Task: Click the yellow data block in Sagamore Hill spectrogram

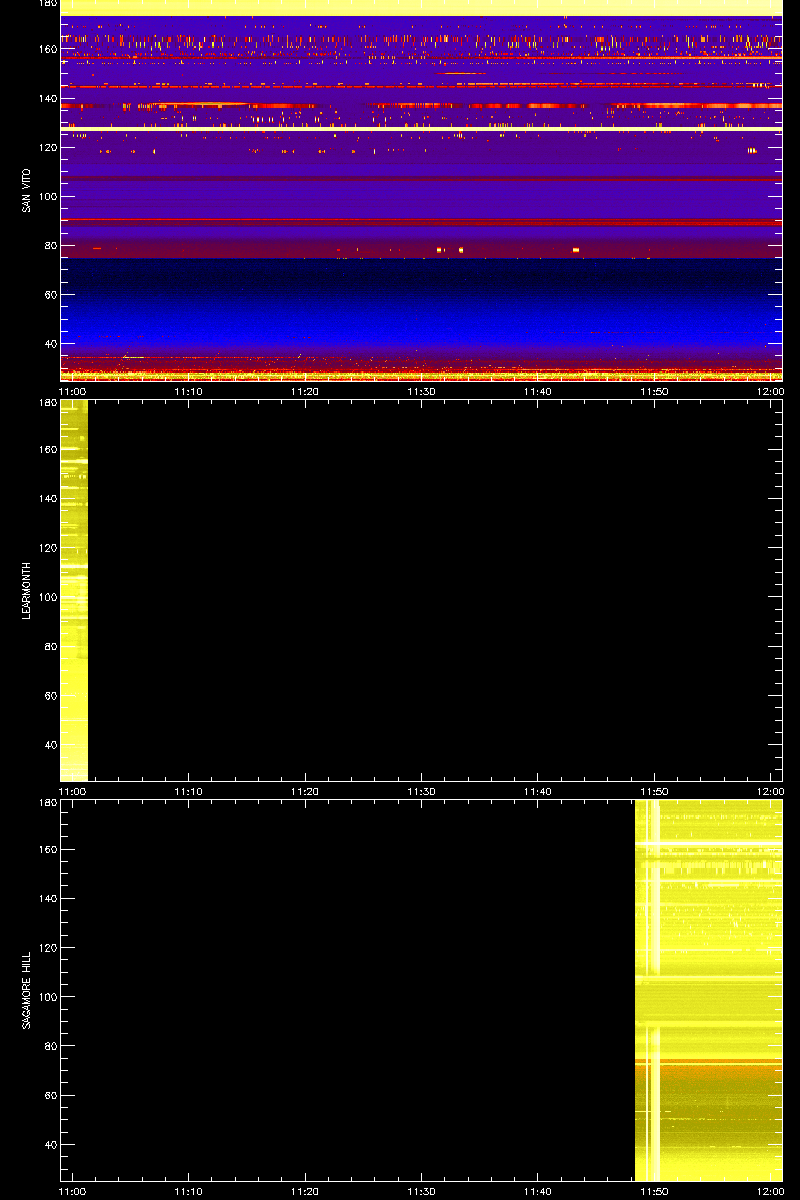Action: 708,990
